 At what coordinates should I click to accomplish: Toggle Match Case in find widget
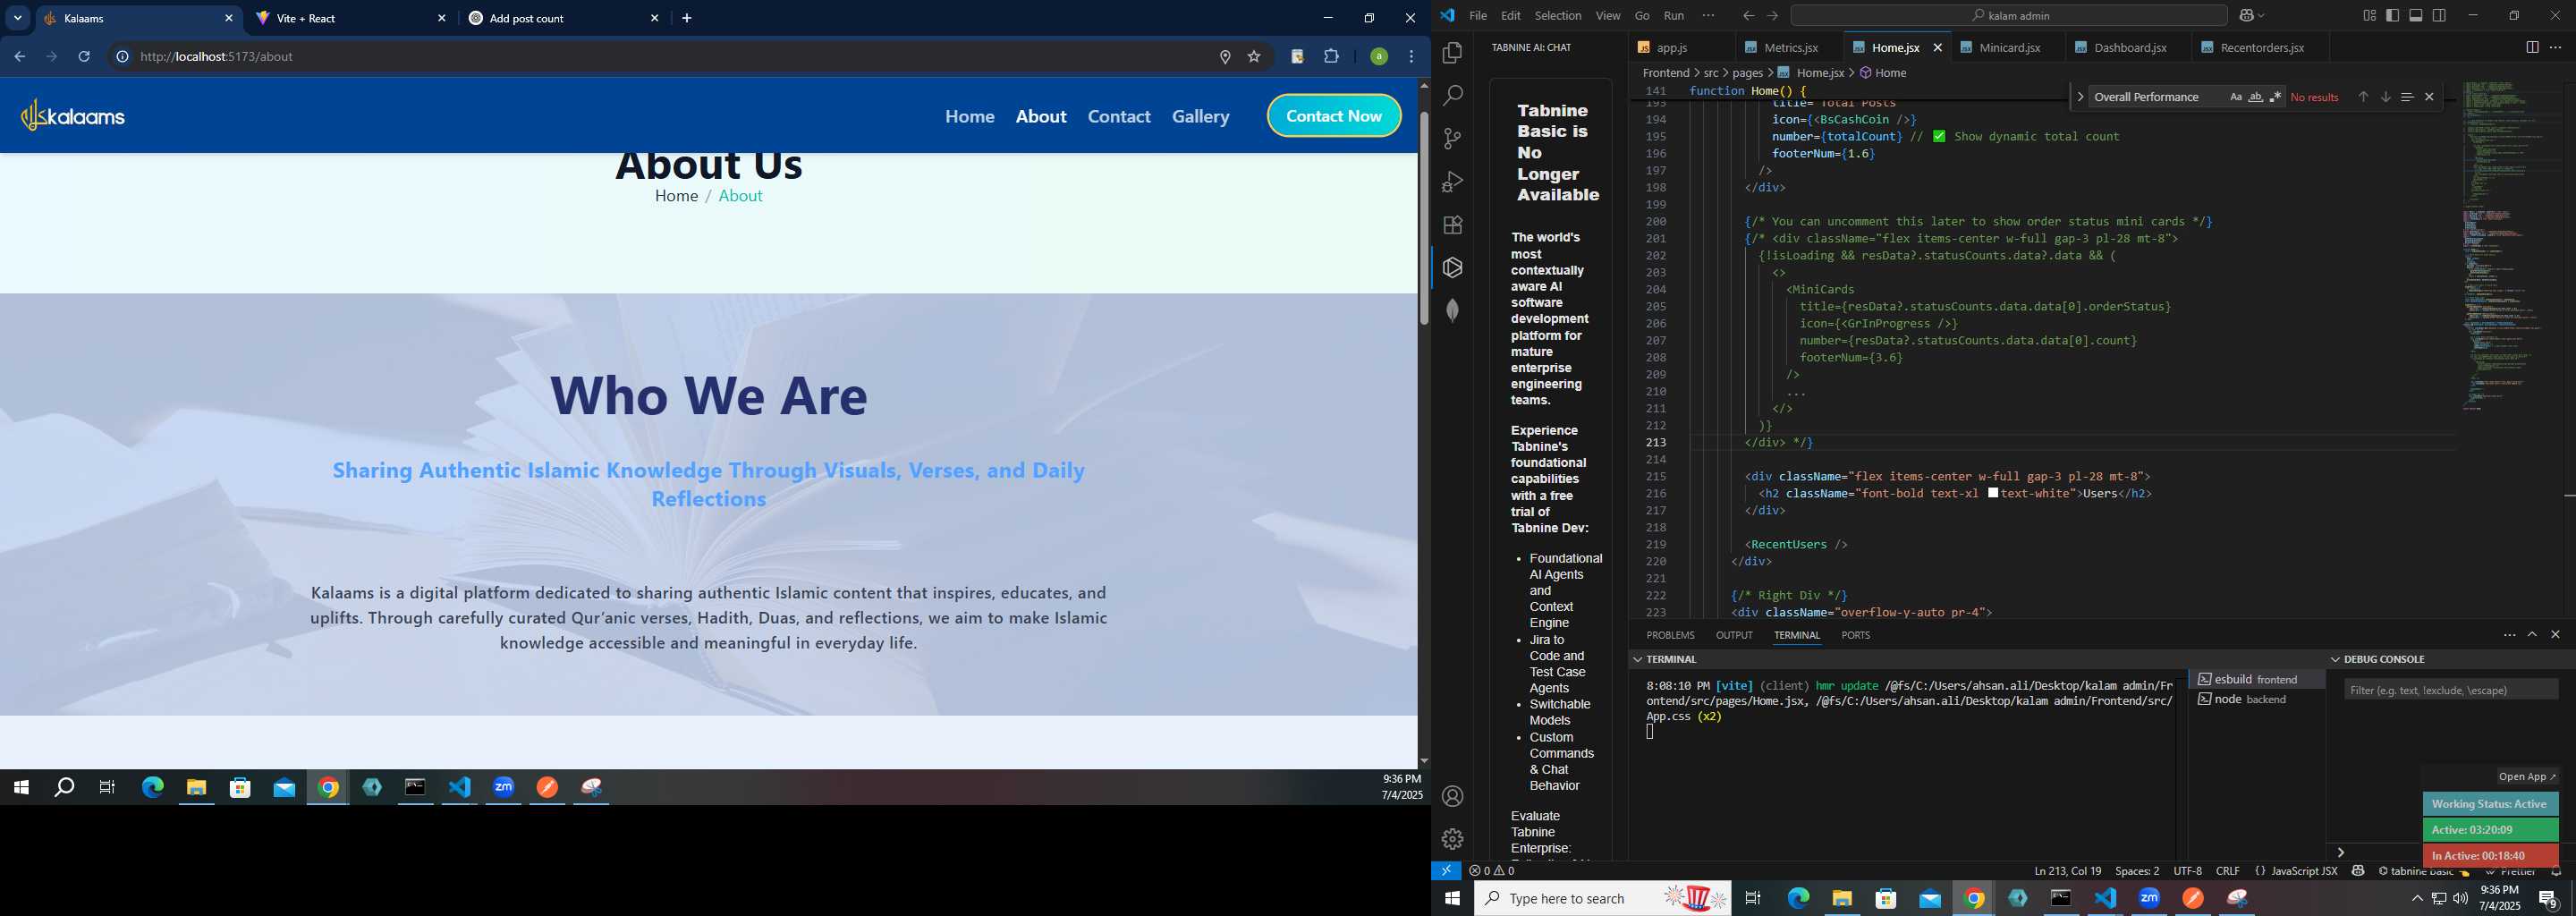(x=2235, y=97)
